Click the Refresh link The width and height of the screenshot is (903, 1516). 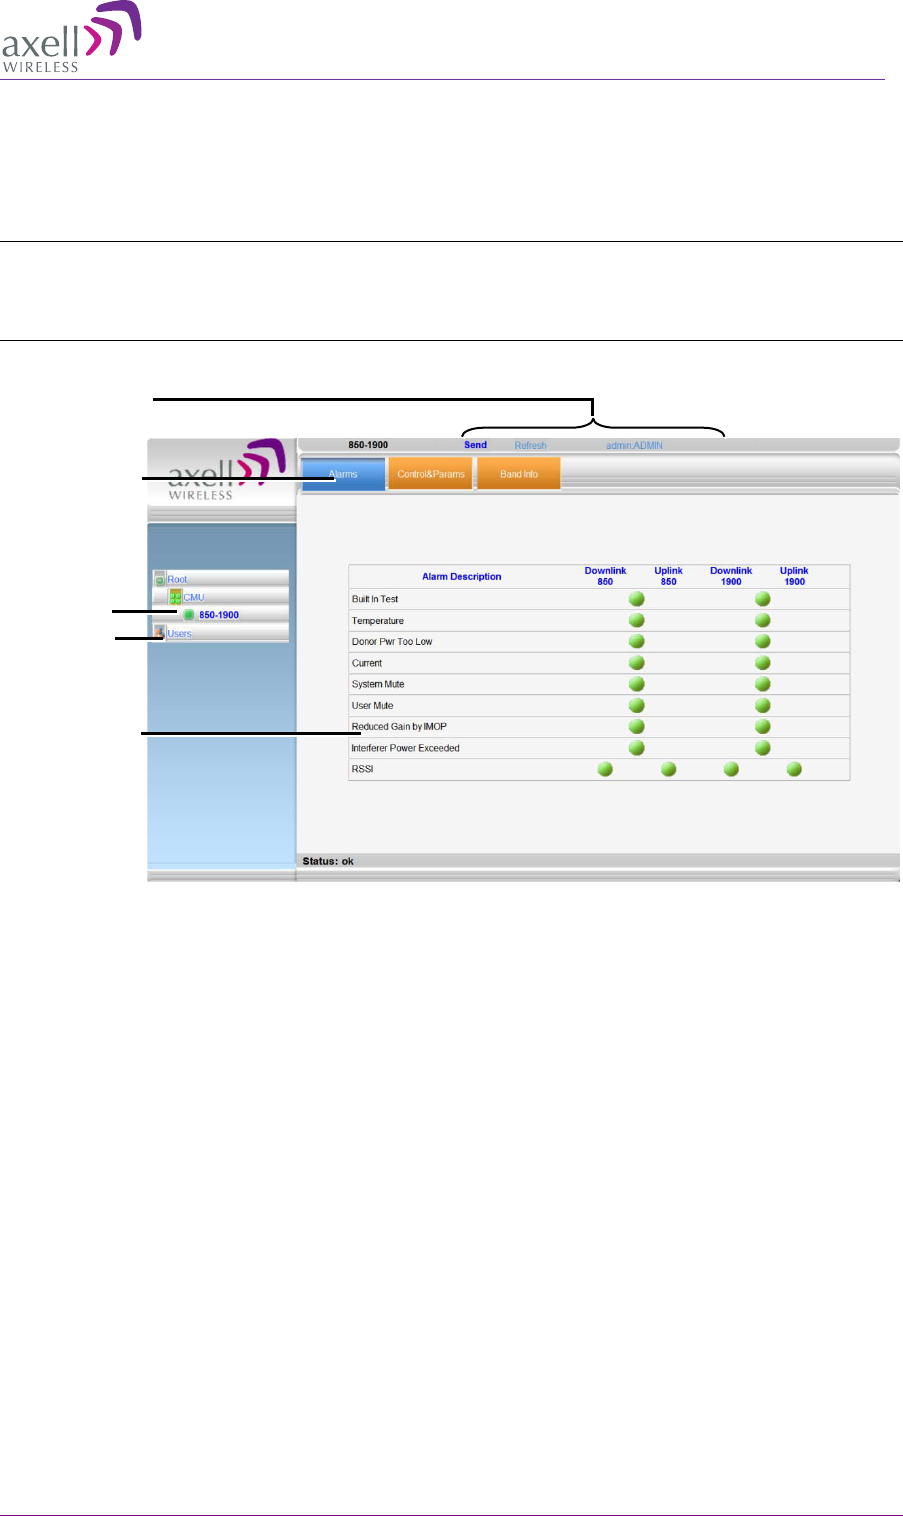tap(530, 446)
